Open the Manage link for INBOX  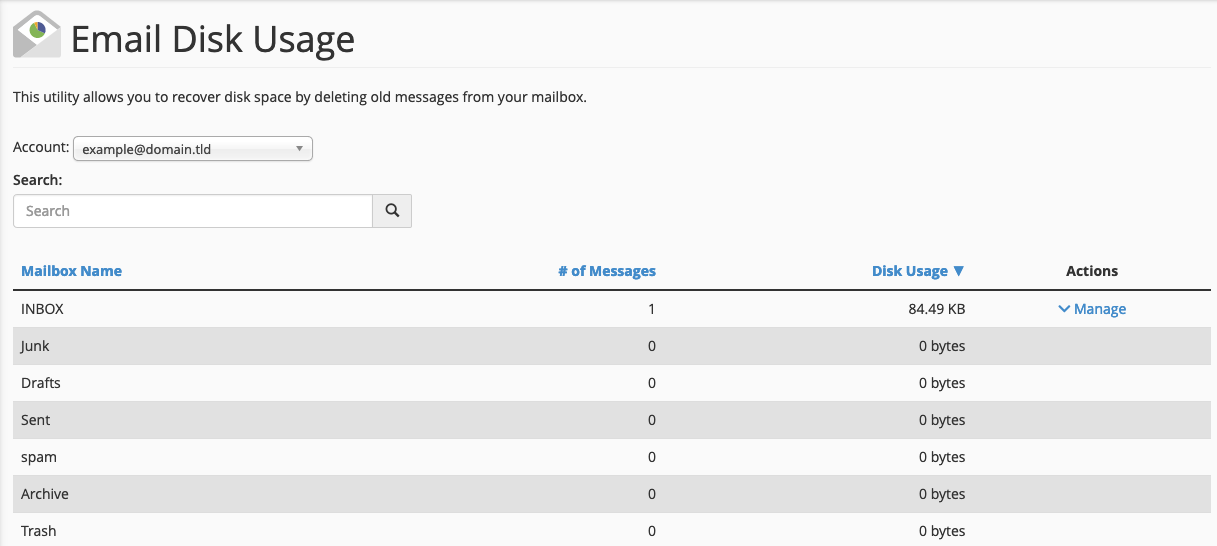click(x=1099, y=309)
